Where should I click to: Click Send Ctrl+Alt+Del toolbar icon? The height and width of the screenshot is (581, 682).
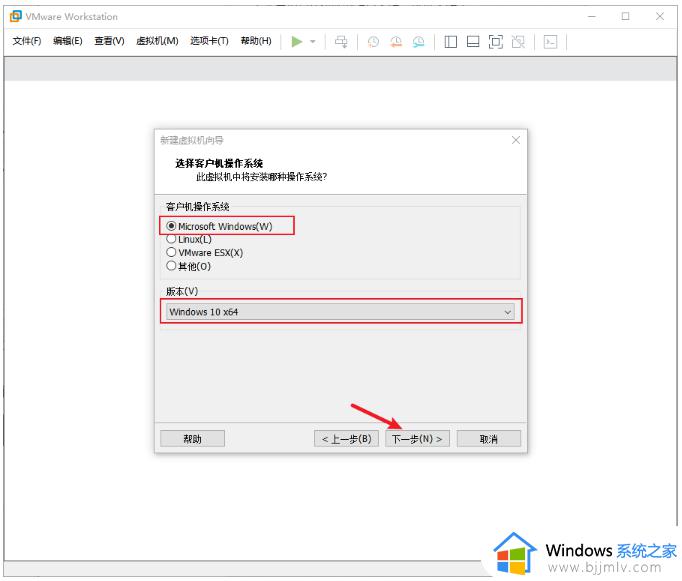pos(341,42)
